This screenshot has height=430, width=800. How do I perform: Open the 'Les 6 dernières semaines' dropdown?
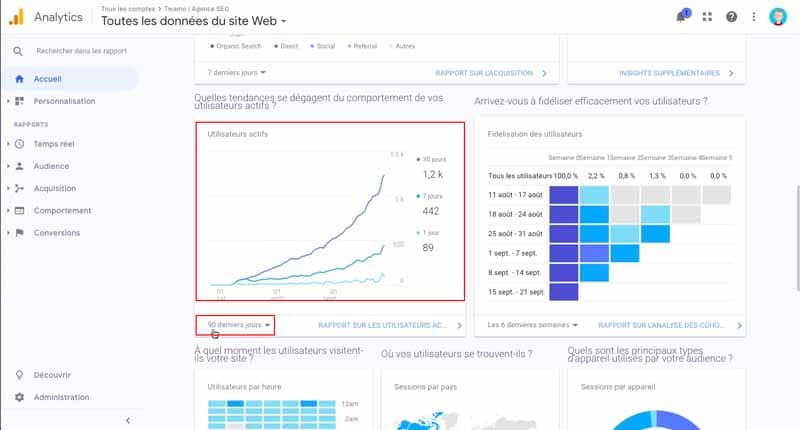point(532,325)
